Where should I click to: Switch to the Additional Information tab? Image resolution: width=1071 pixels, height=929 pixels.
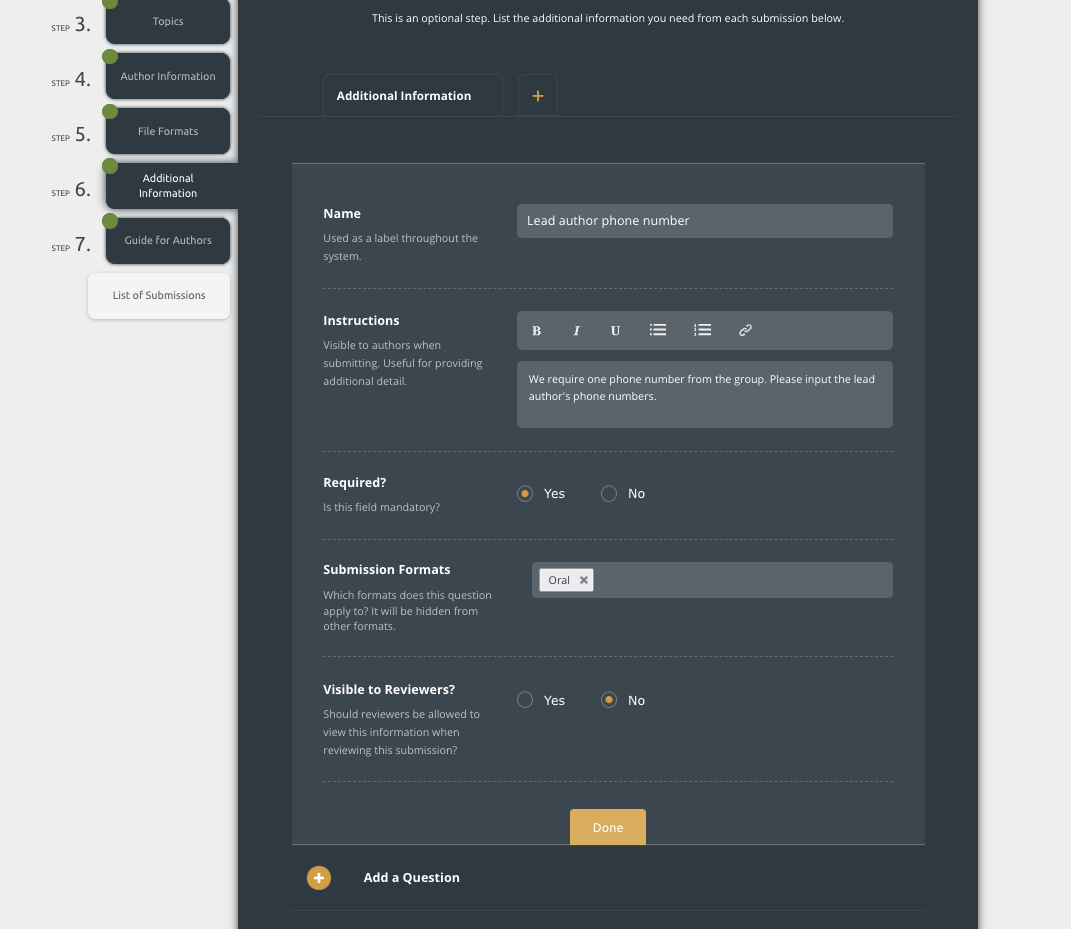click(x=412, y=96)
